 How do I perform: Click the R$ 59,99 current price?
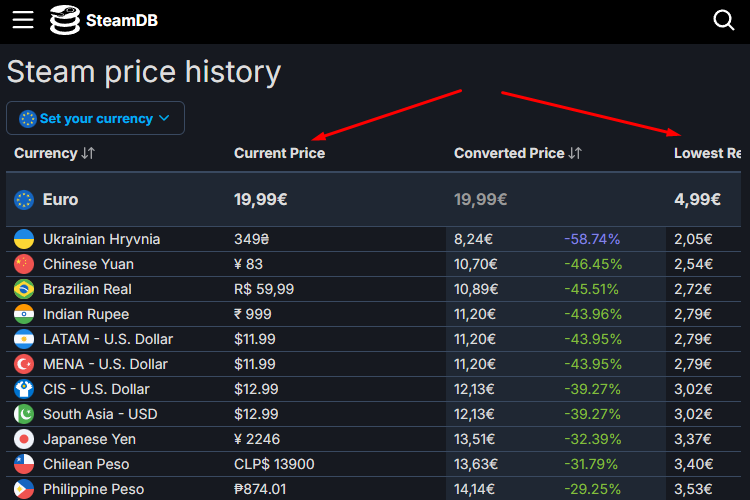point(264,289)
